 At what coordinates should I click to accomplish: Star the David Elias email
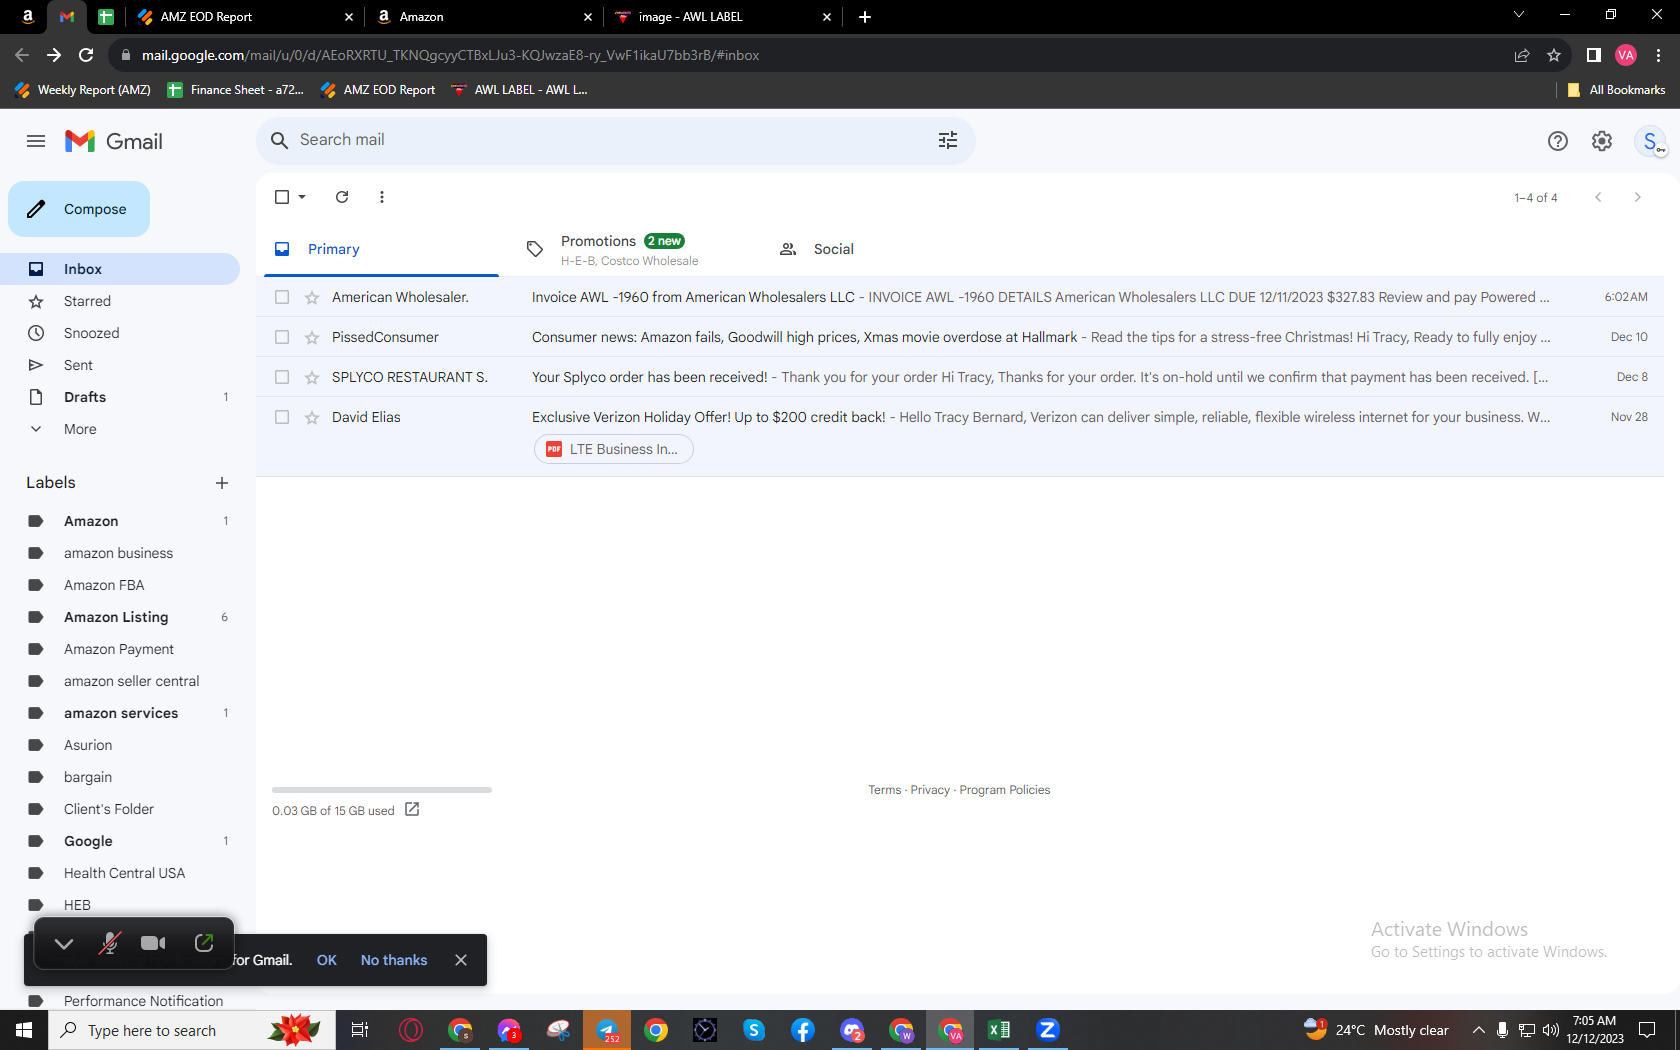[312, 417]
